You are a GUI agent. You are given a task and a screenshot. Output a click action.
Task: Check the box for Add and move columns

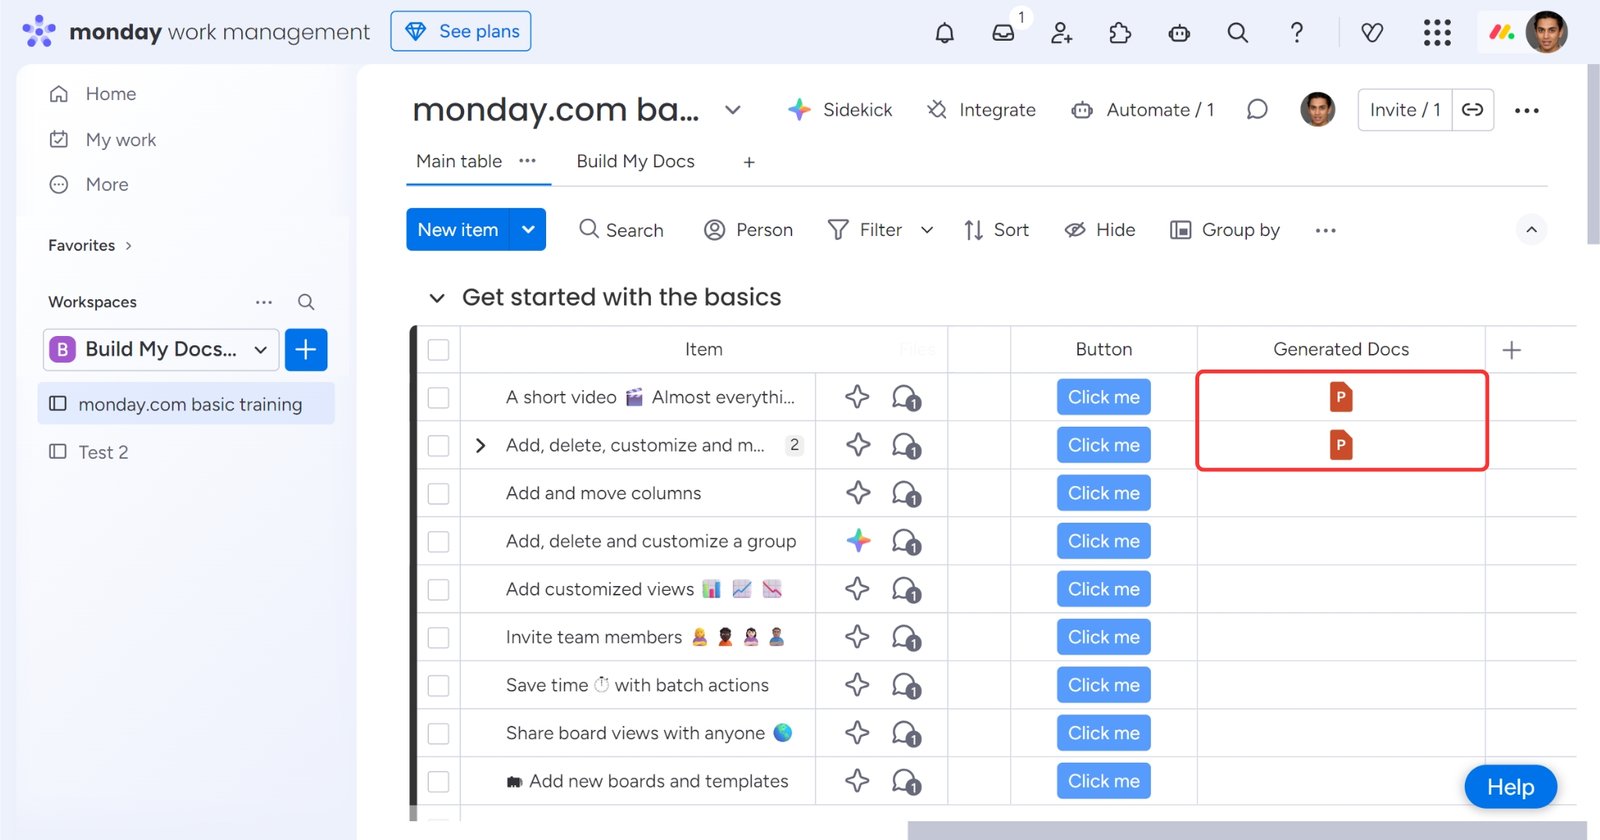point(438,494)
